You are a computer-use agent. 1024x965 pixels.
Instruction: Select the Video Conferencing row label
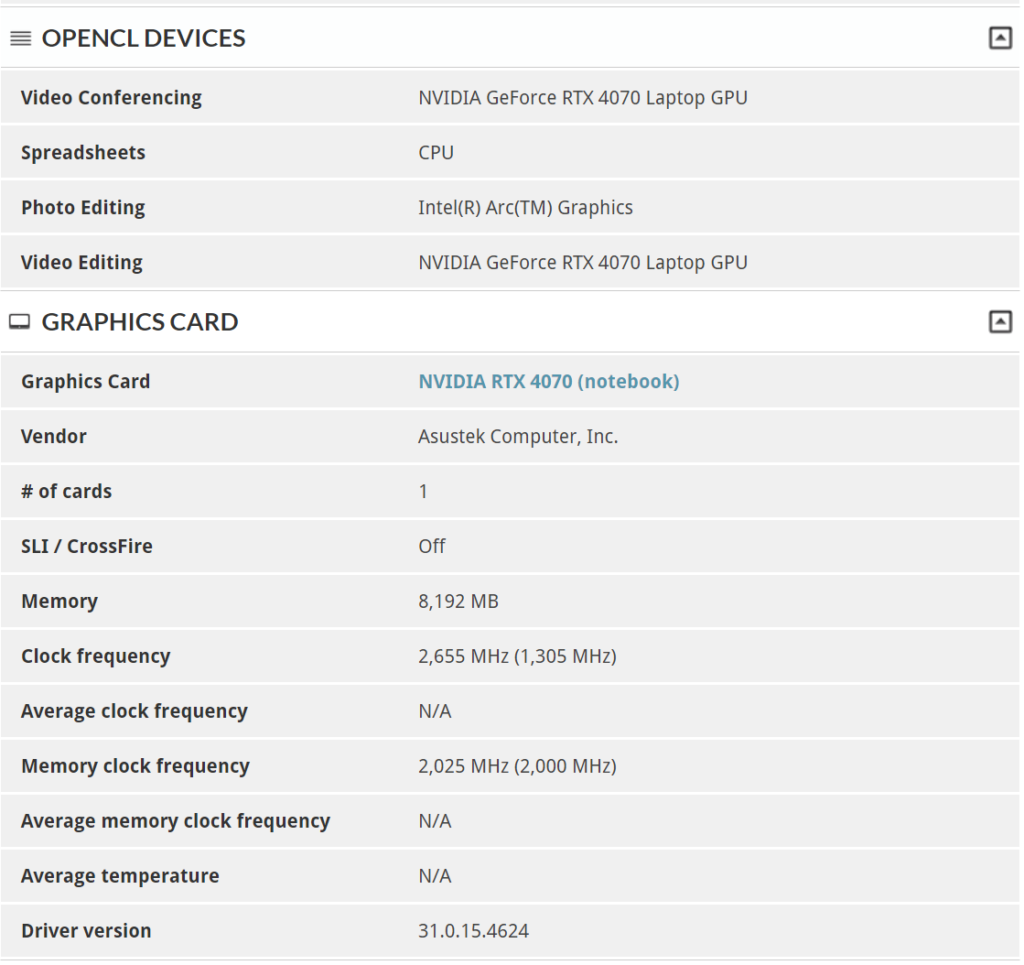[111, 98]
